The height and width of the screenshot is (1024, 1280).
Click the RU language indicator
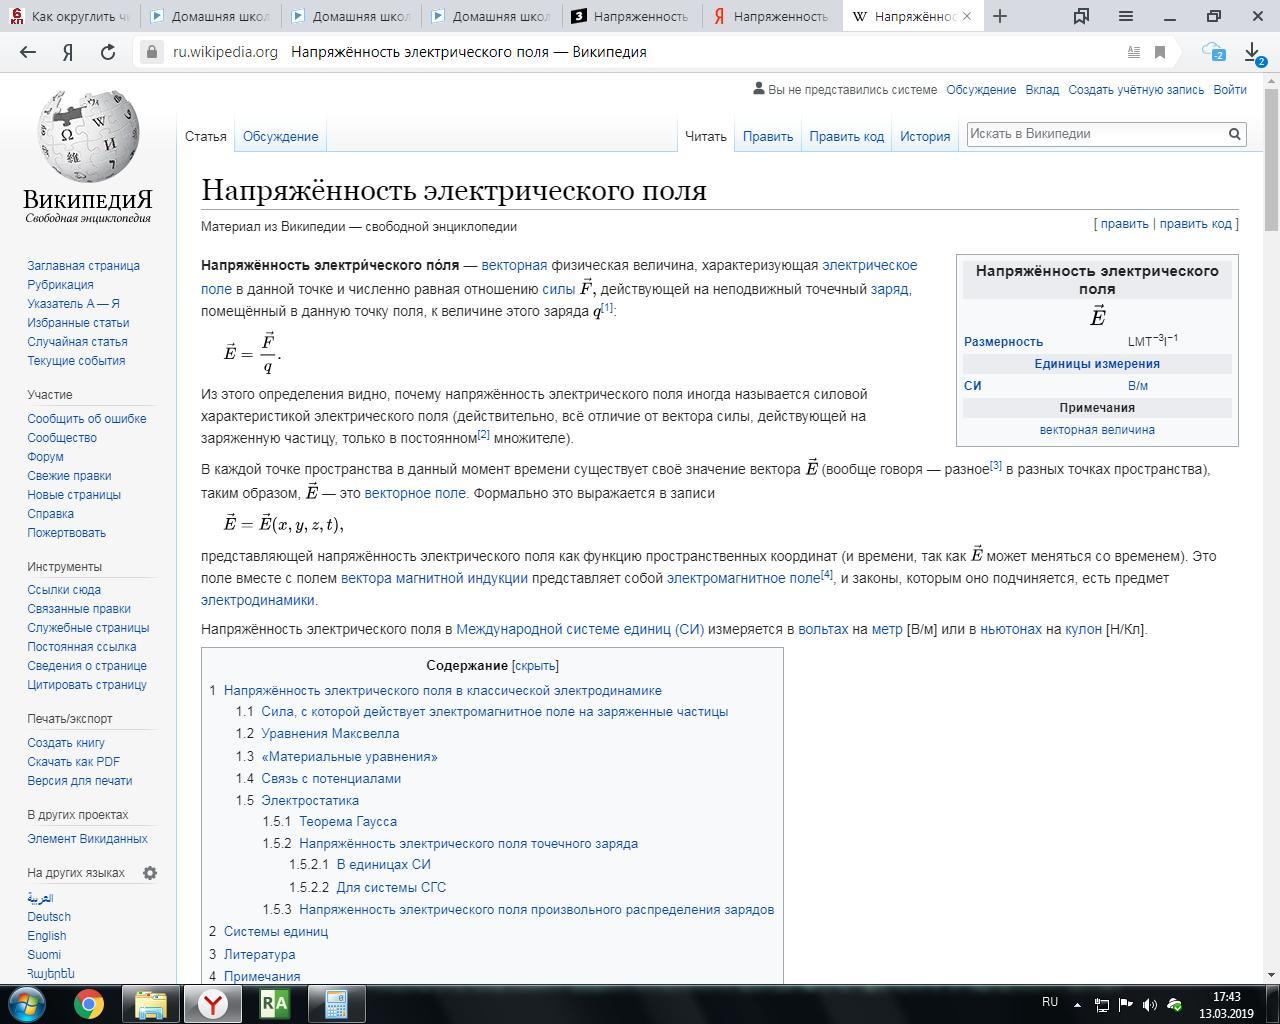[x=1050, y=1002]
